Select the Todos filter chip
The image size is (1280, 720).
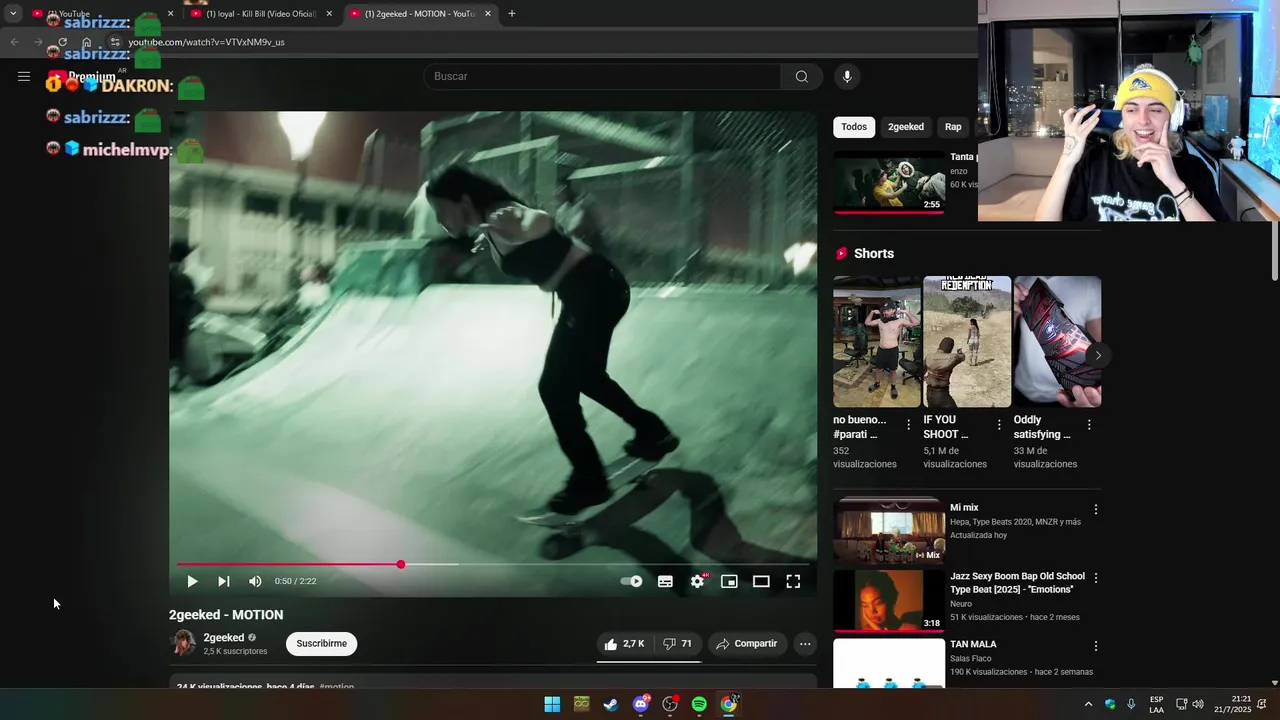pos(854,127)
